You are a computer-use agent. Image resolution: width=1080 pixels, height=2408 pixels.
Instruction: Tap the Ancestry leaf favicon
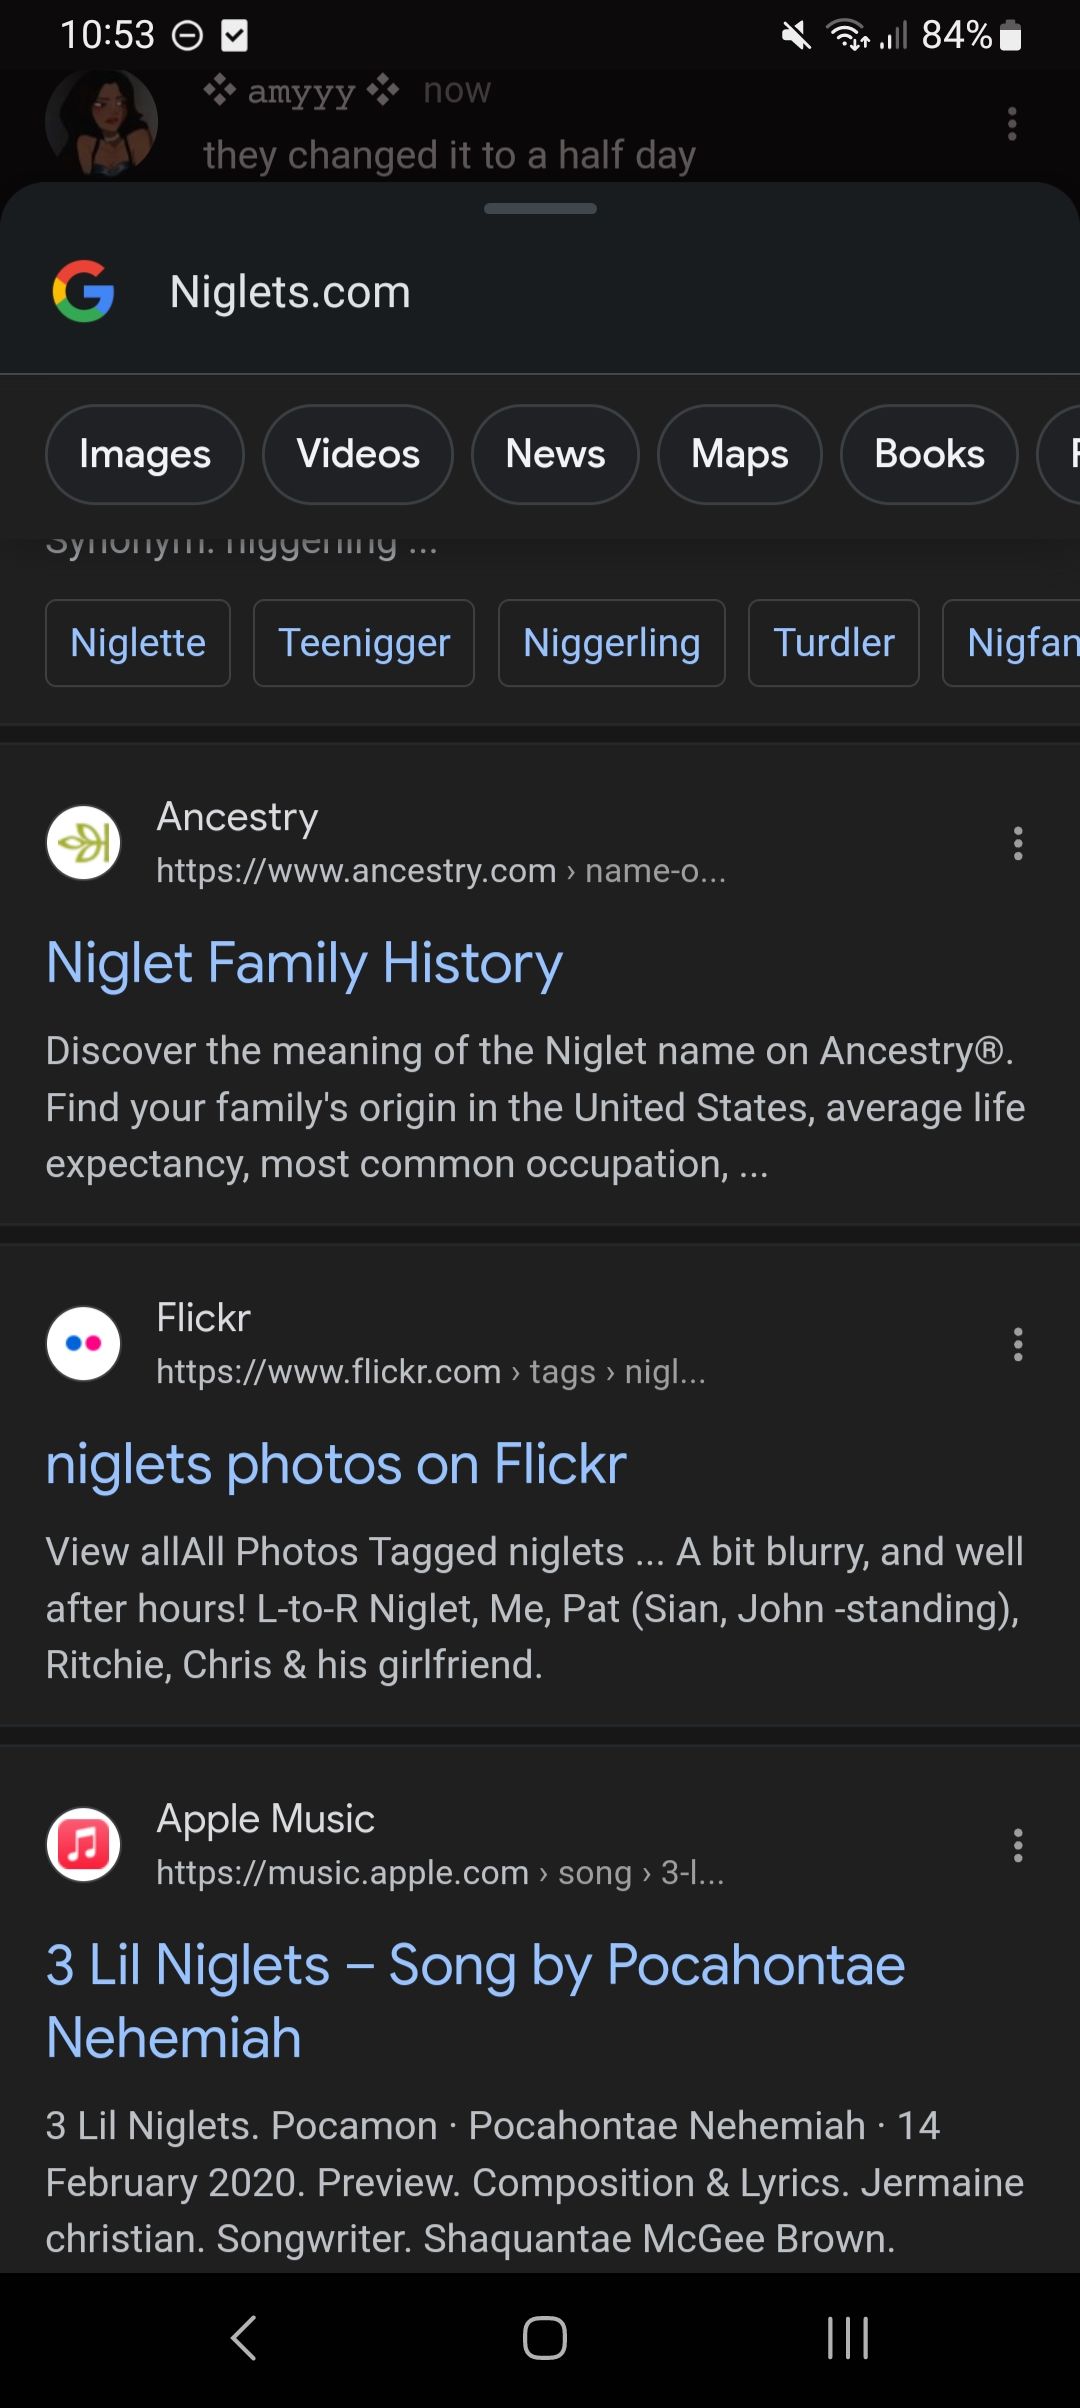[x=84, y=843]
